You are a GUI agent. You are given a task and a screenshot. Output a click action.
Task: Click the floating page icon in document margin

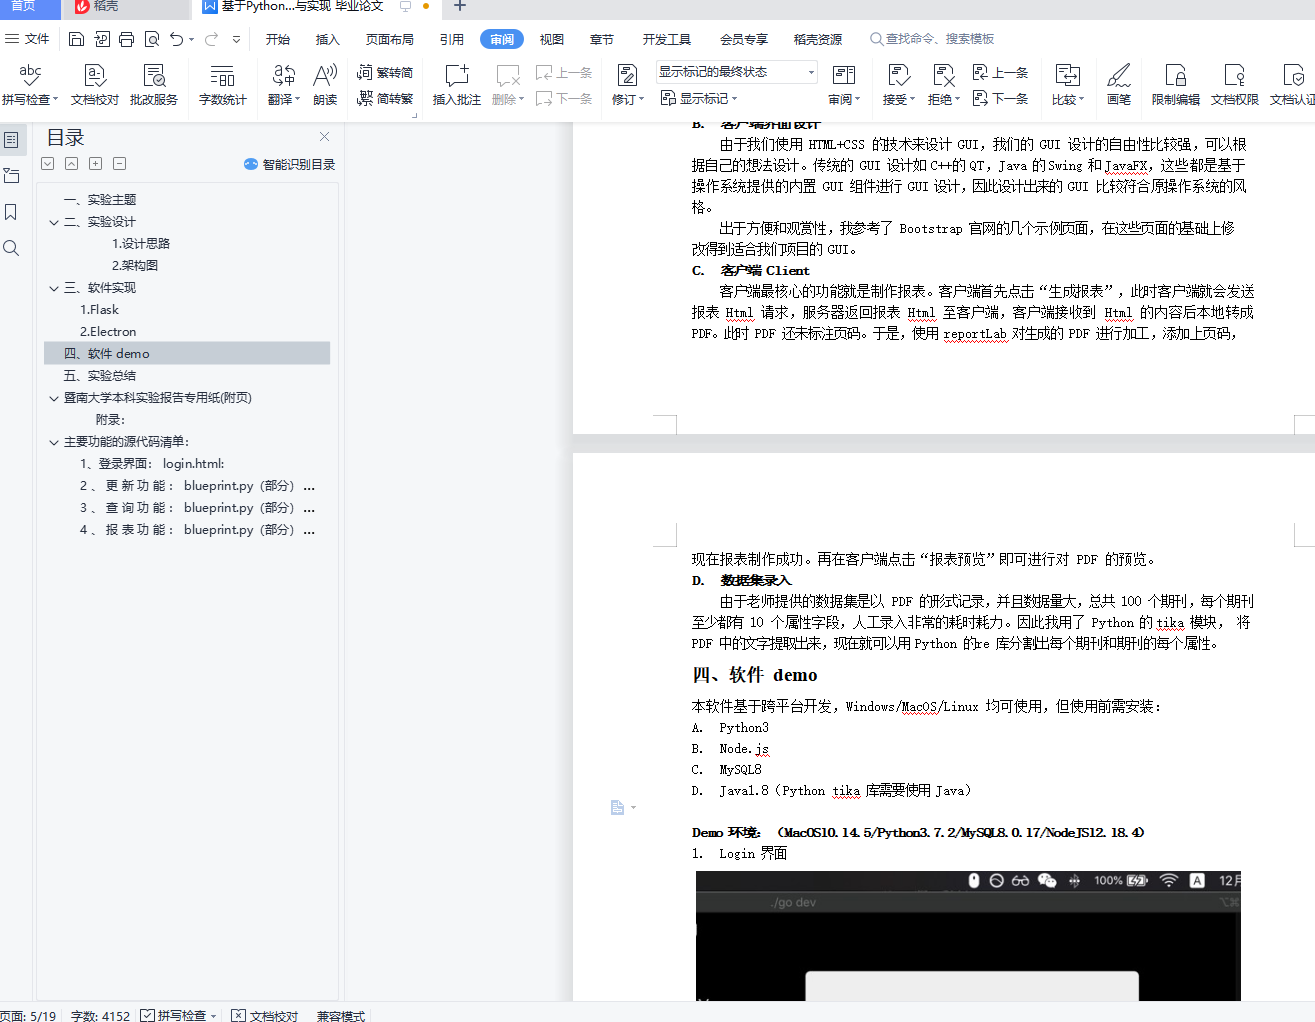click(x=618, y=807)
